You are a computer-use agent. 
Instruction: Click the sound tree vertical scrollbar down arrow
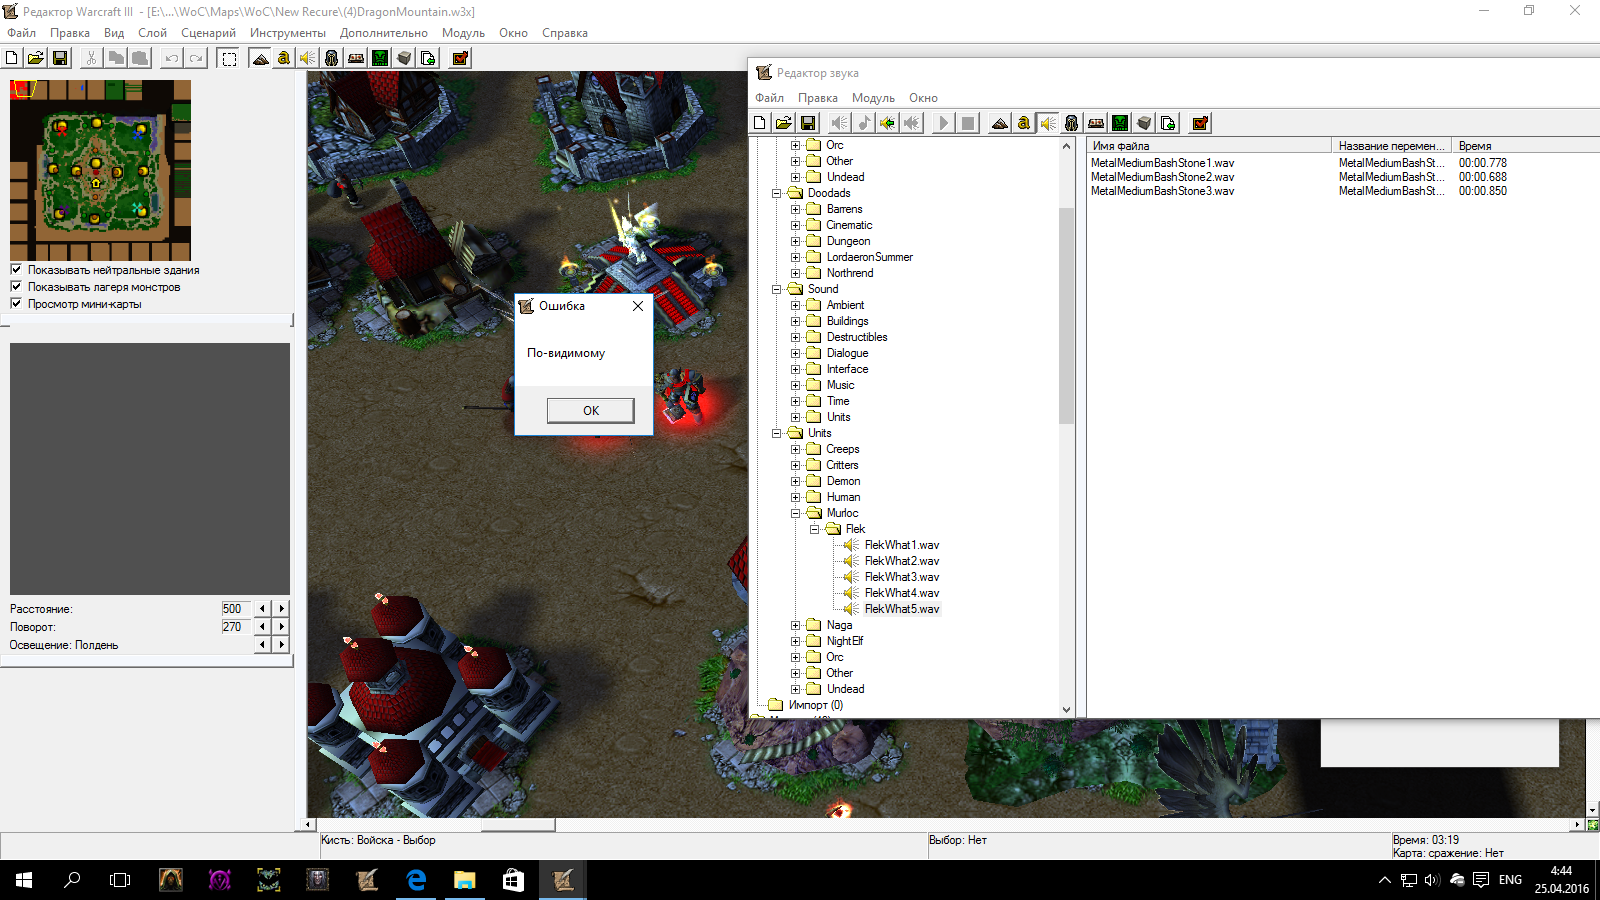click(x=1066, y=709)
